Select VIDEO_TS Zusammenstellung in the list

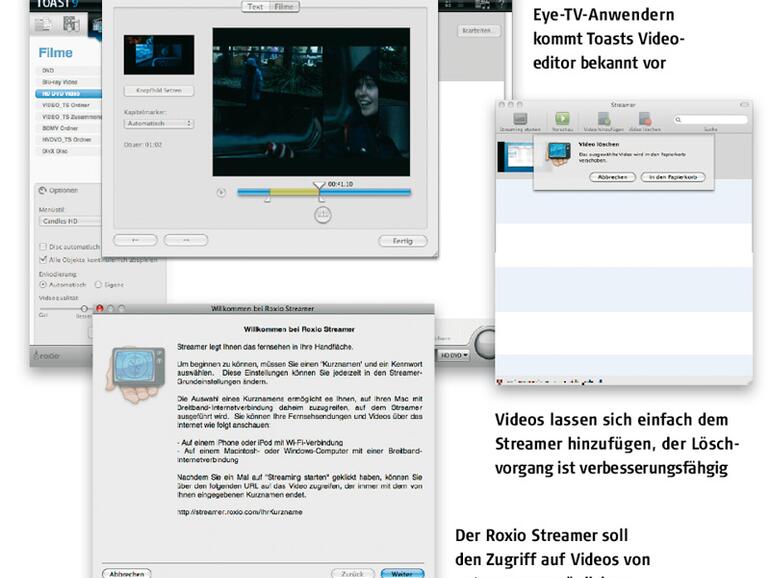tap(68, 117)
